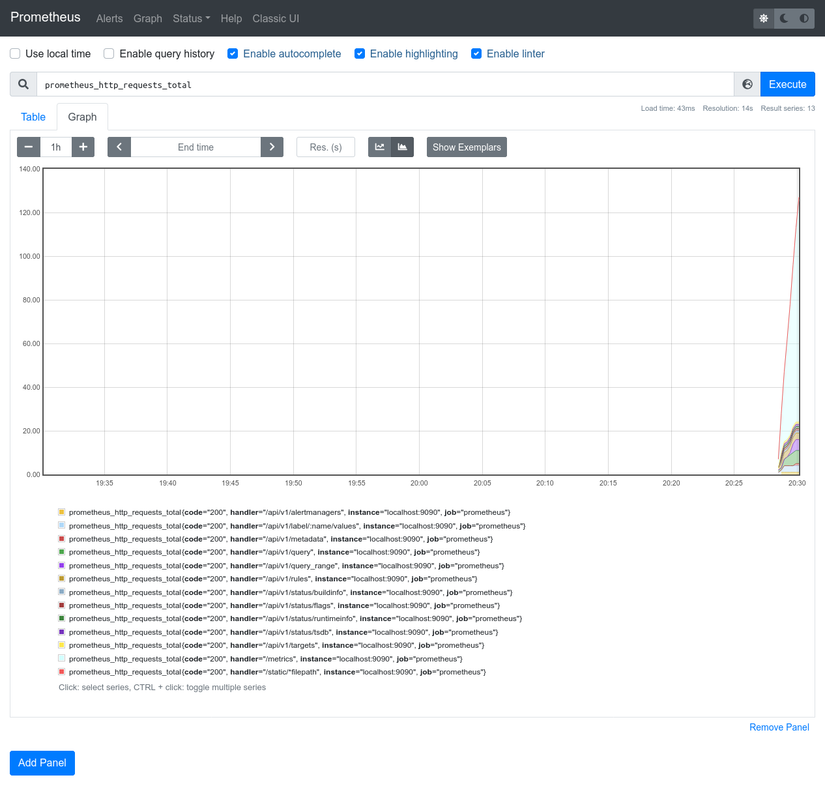This screenshot has width=825, height=786.
Task: Switch to the Table tab
Action: tap(33, 117)
